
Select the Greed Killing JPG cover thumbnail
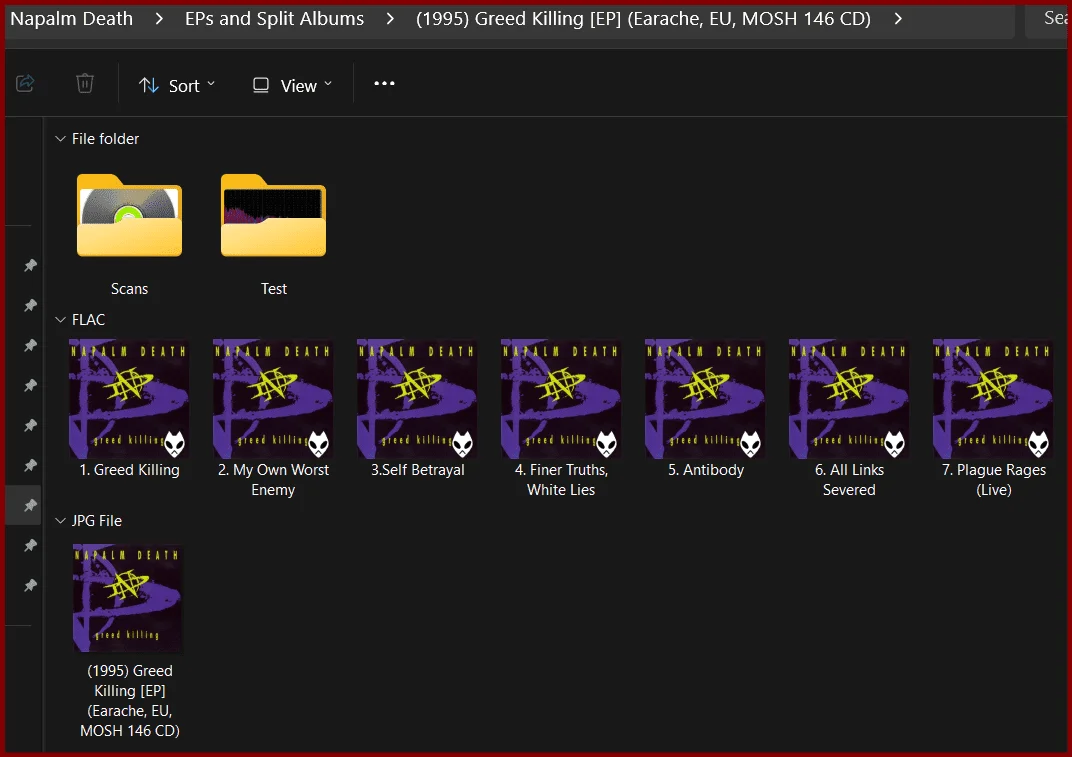point(128,598)
